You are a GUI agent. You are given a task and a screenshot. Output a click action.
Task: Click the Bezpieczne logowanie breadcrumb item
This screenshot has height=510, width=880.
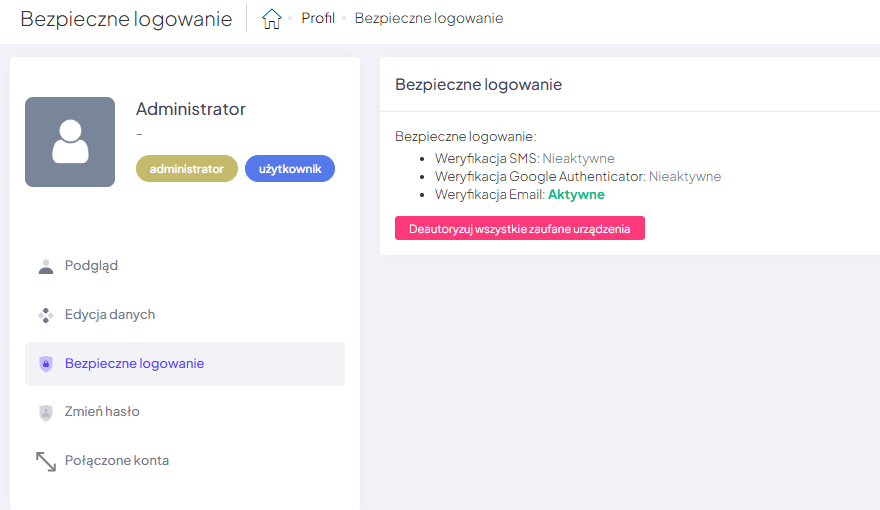[x=428, y=19]
